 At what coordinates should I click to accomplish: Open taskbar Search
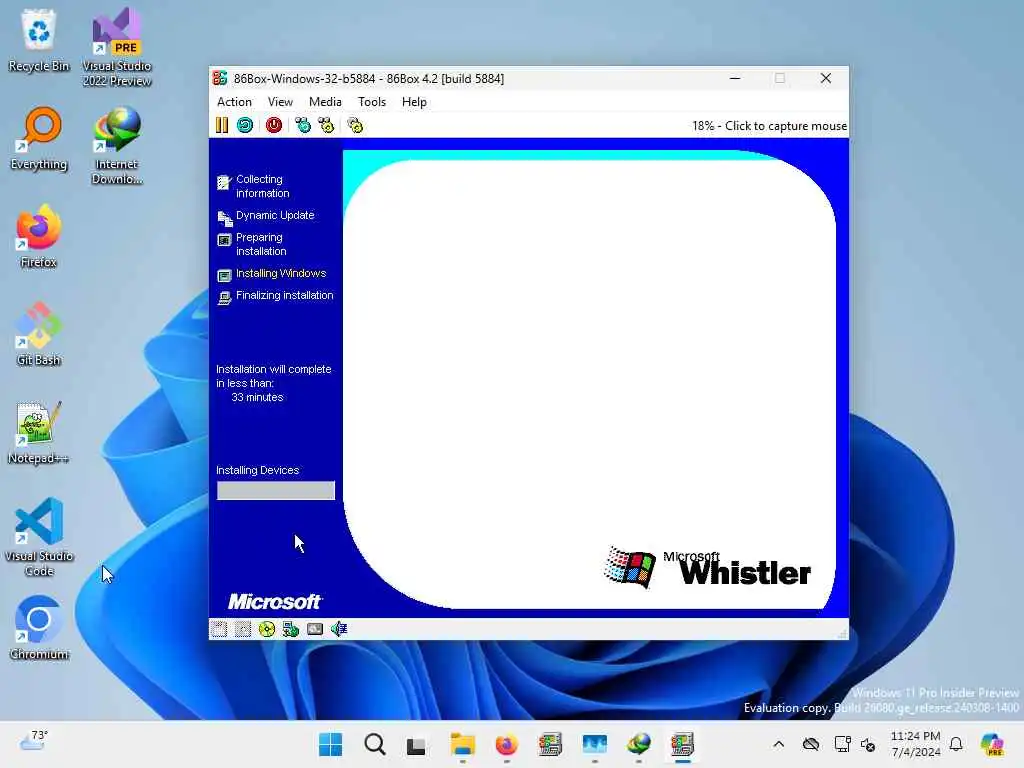[375, 744]
